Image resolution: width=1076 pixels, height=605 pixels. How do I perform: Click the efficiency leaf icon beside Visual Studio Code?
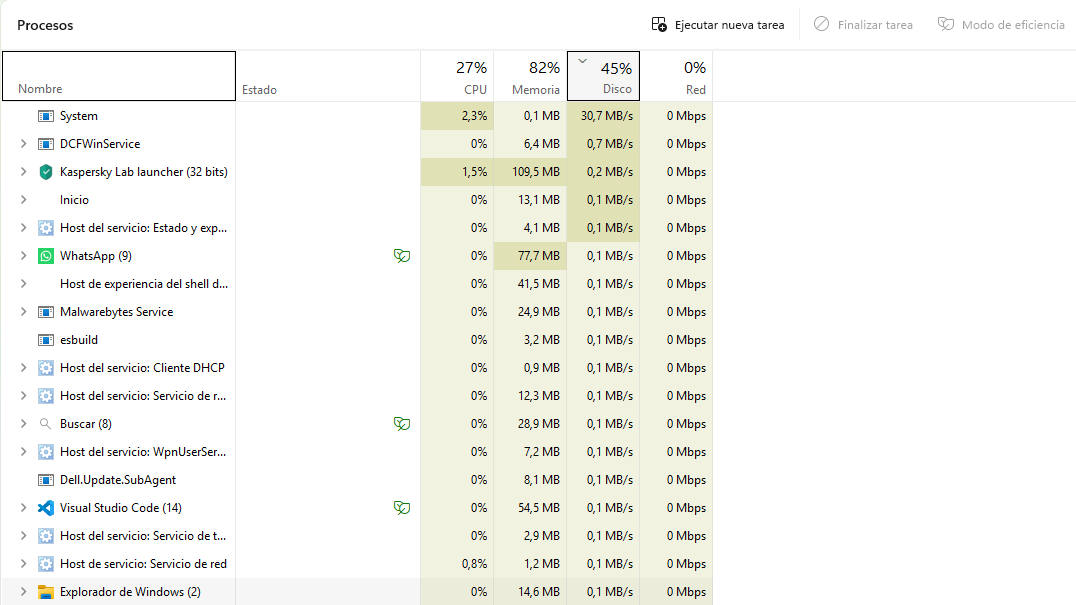pos(402,508)
